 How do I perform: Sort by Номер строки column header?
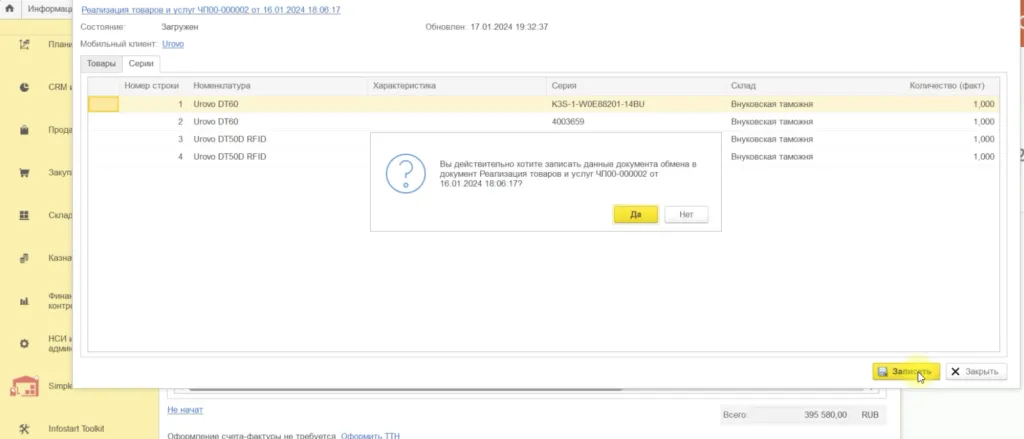152,86
